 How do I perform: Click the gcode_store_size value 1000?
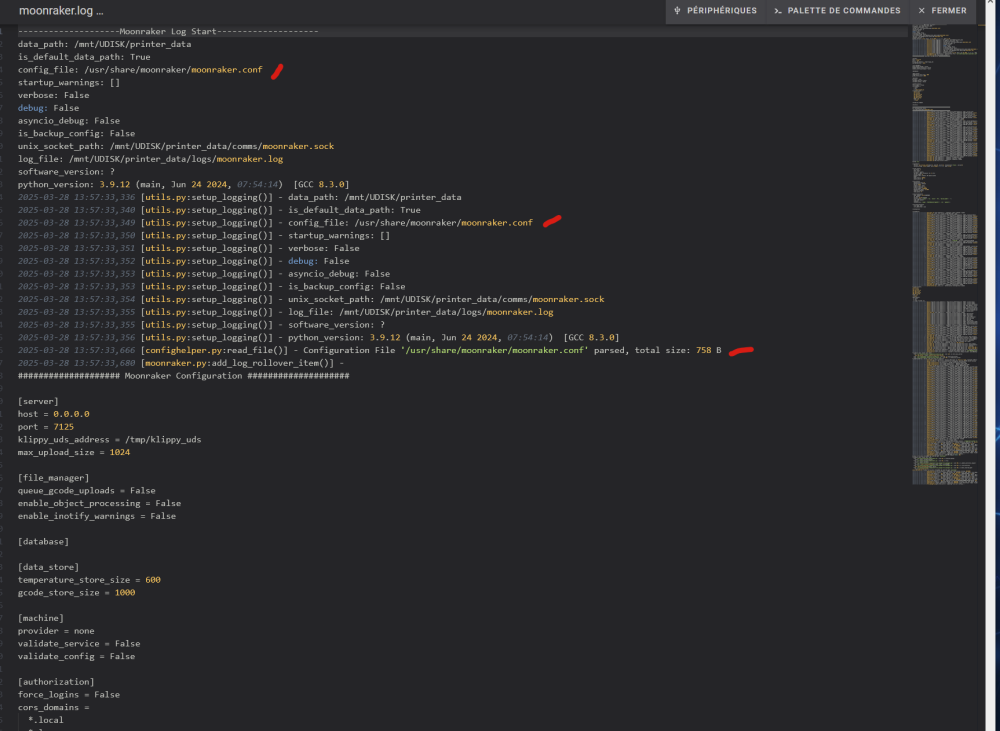124,593
